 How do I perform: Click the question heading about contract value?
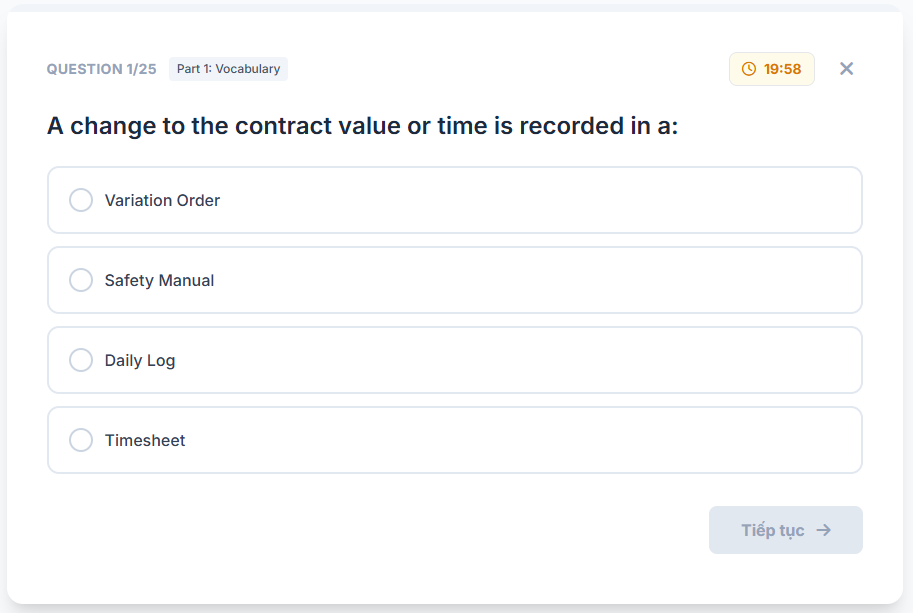point(362,126)
